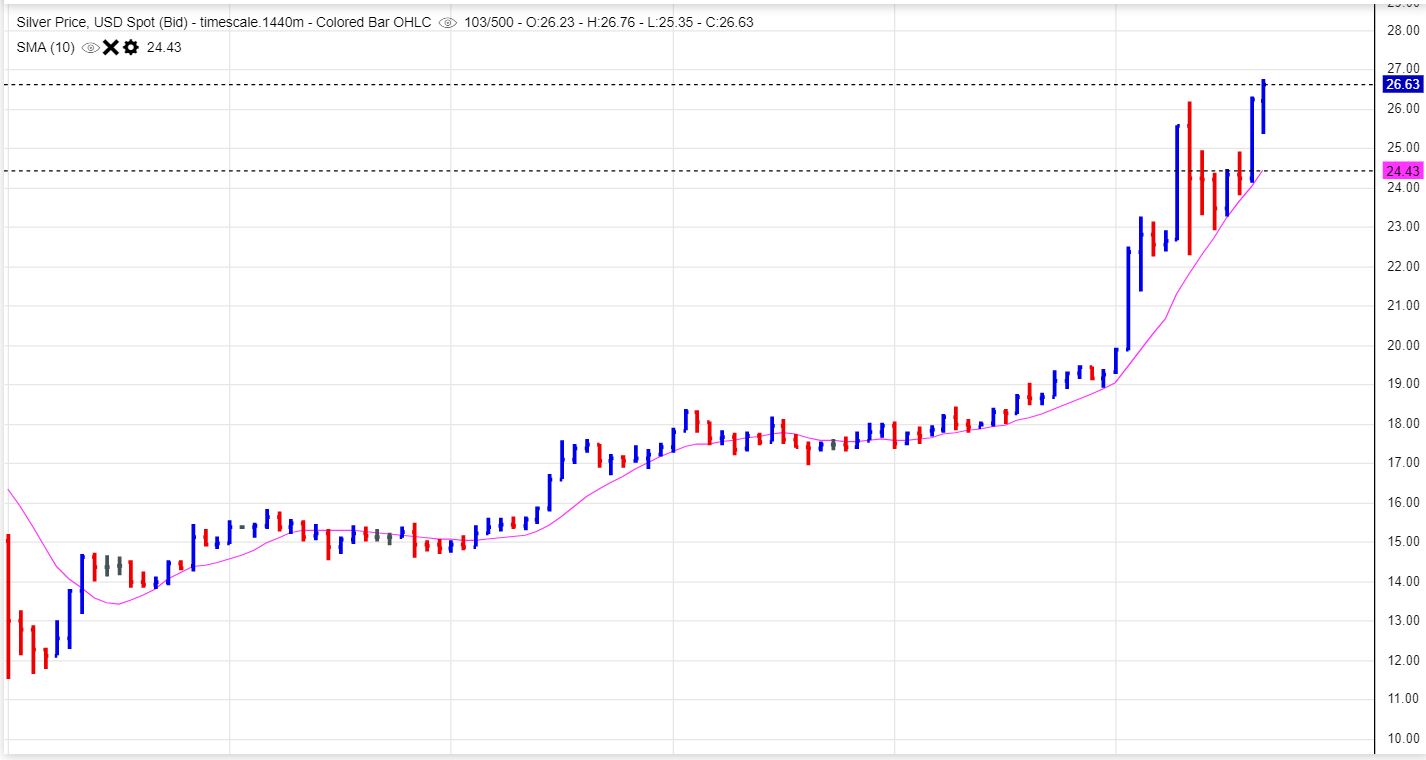
Task: Click the 22.00 price axis label
Action: 1403,266
